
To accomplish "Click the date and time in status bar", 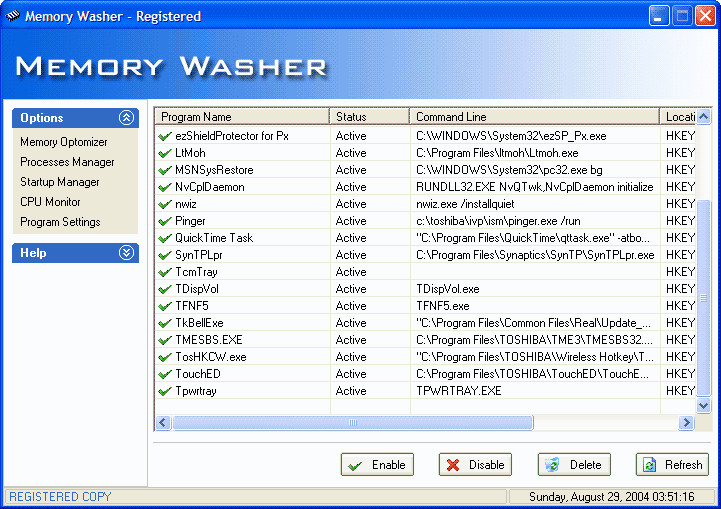I will click(x=612, y=497).
